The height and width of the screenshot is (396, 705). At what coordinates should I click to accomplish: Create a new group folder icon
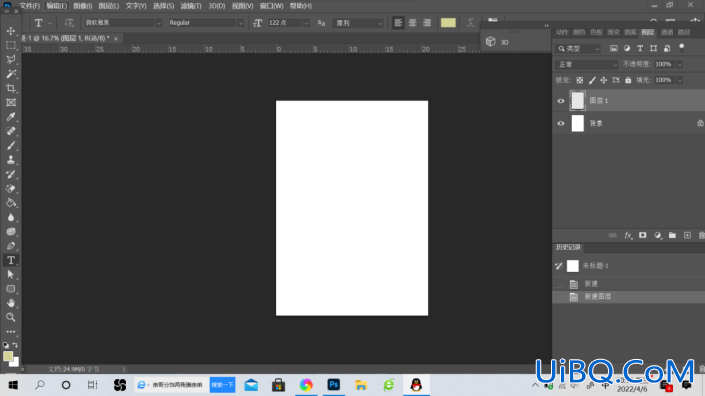point(672,236)
